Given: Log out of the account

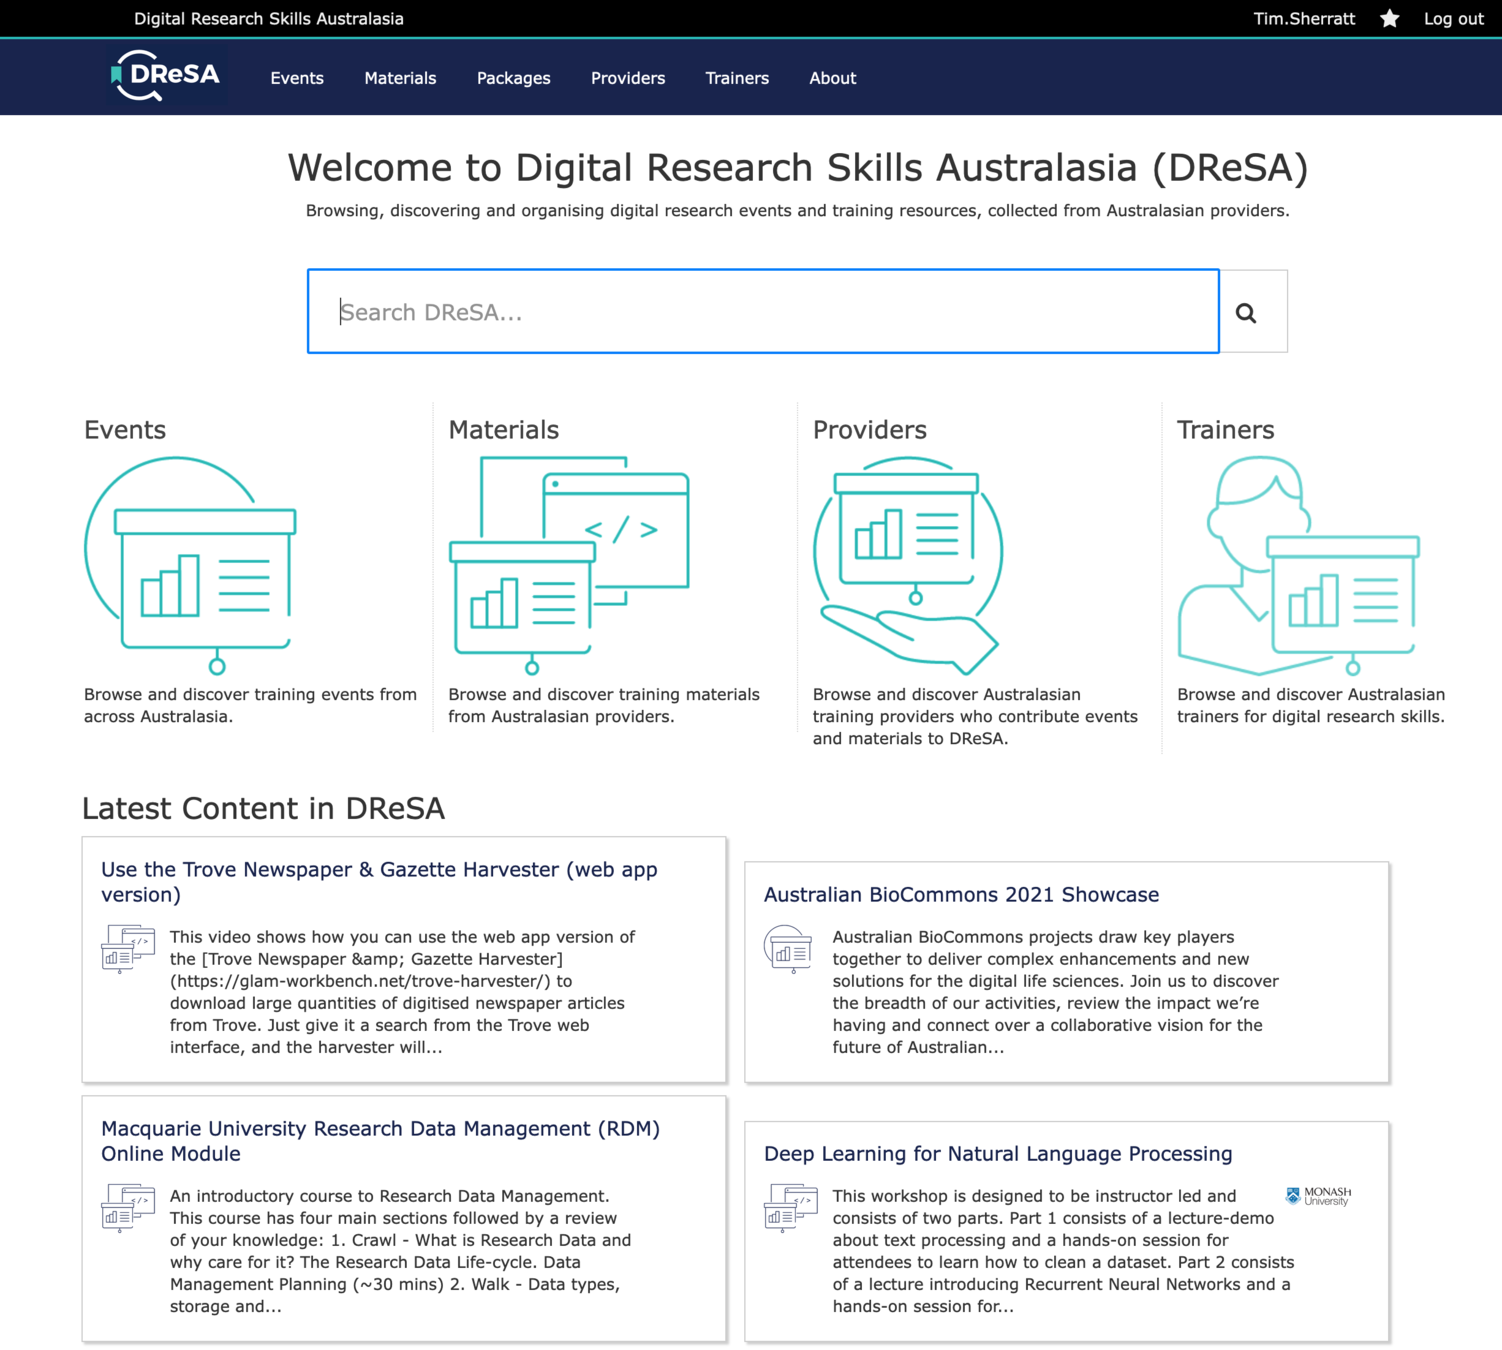Looking at the screenshot, I should point(1453,19).
